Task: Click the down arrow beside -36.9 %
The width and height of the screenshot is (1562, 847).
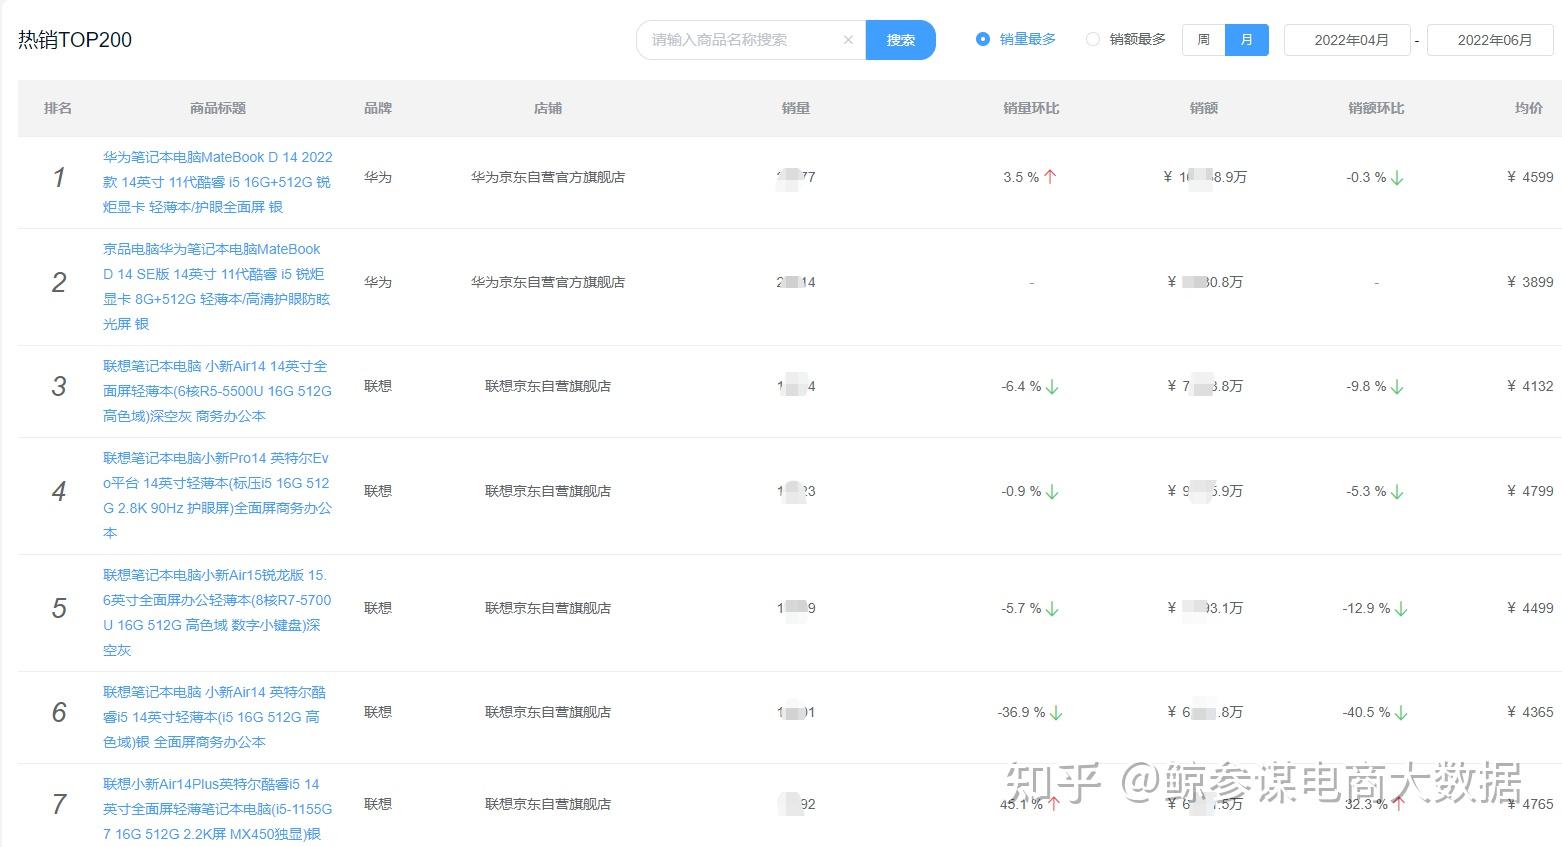Action: click(1056, 713)
